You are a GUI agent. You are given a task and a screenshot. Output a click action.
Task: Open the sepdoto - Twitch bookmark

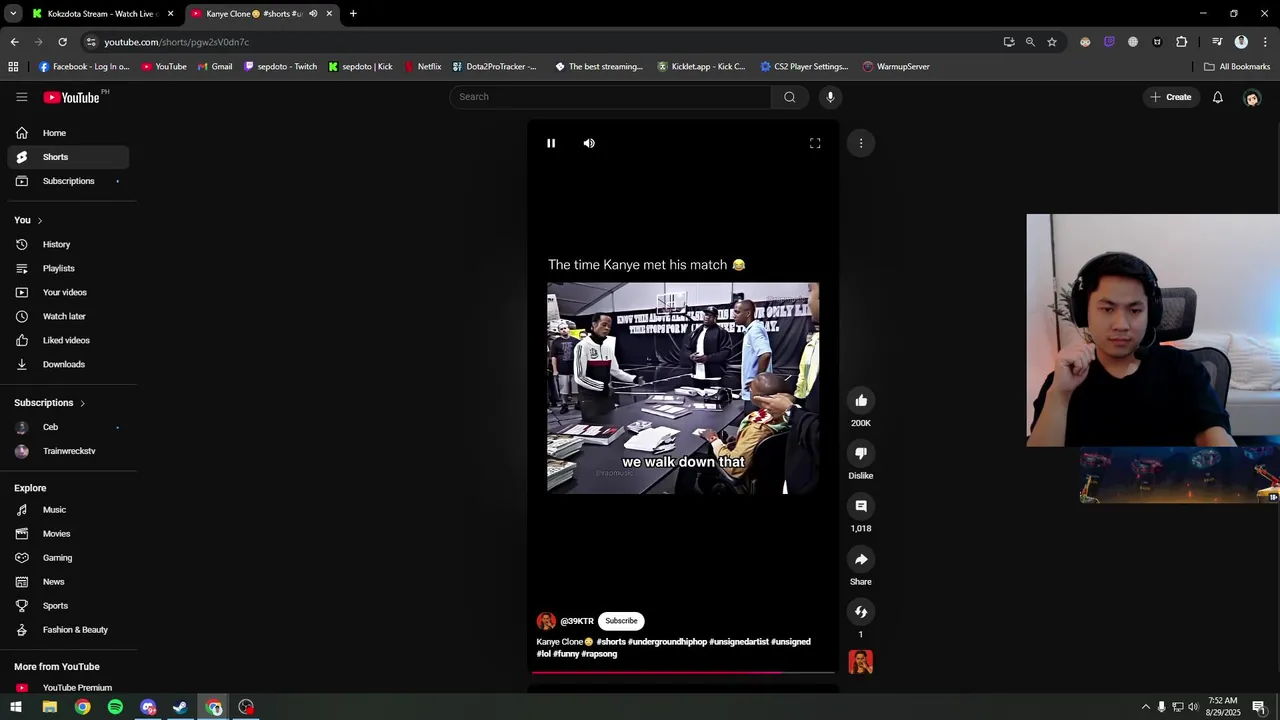(280, 67)
